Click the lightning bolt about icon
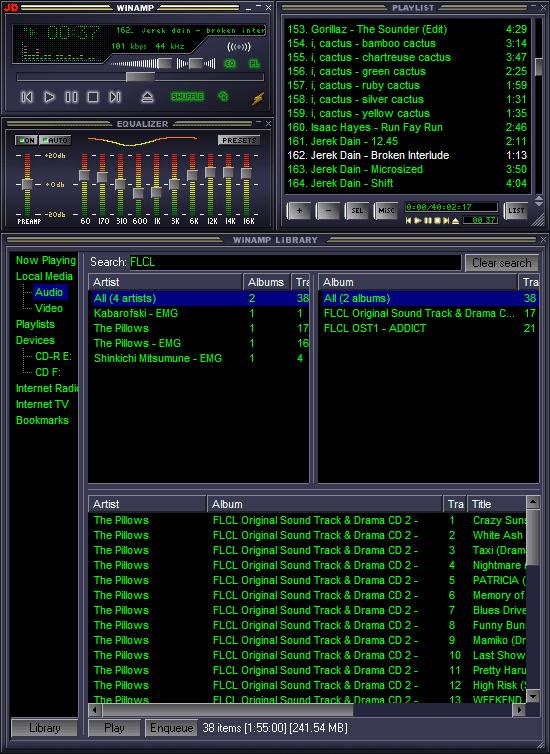The width and height of the screenshot is (550, 754). (258, 98)
